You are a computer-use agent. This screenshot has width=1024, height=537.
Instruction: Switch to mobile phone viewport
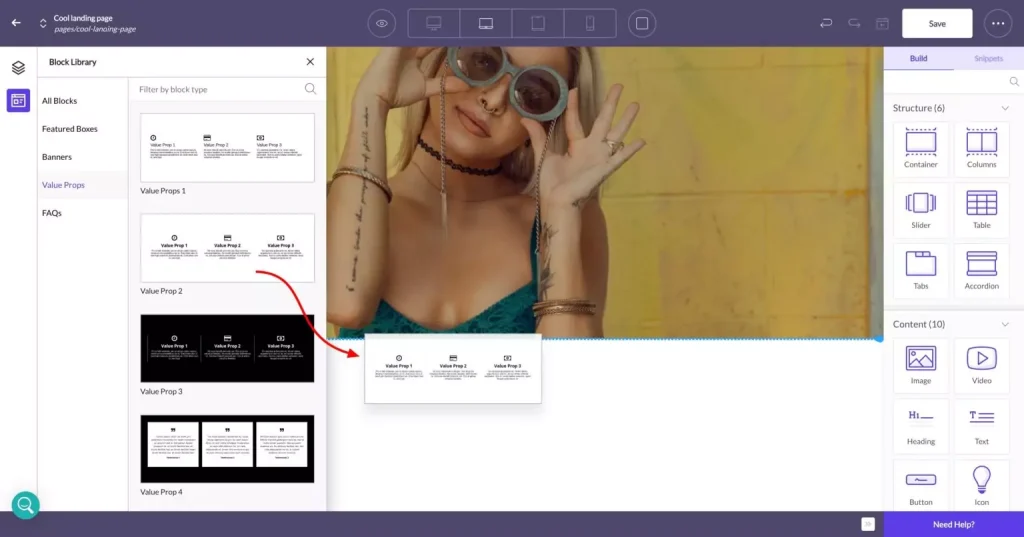click(x=590, y=24)
